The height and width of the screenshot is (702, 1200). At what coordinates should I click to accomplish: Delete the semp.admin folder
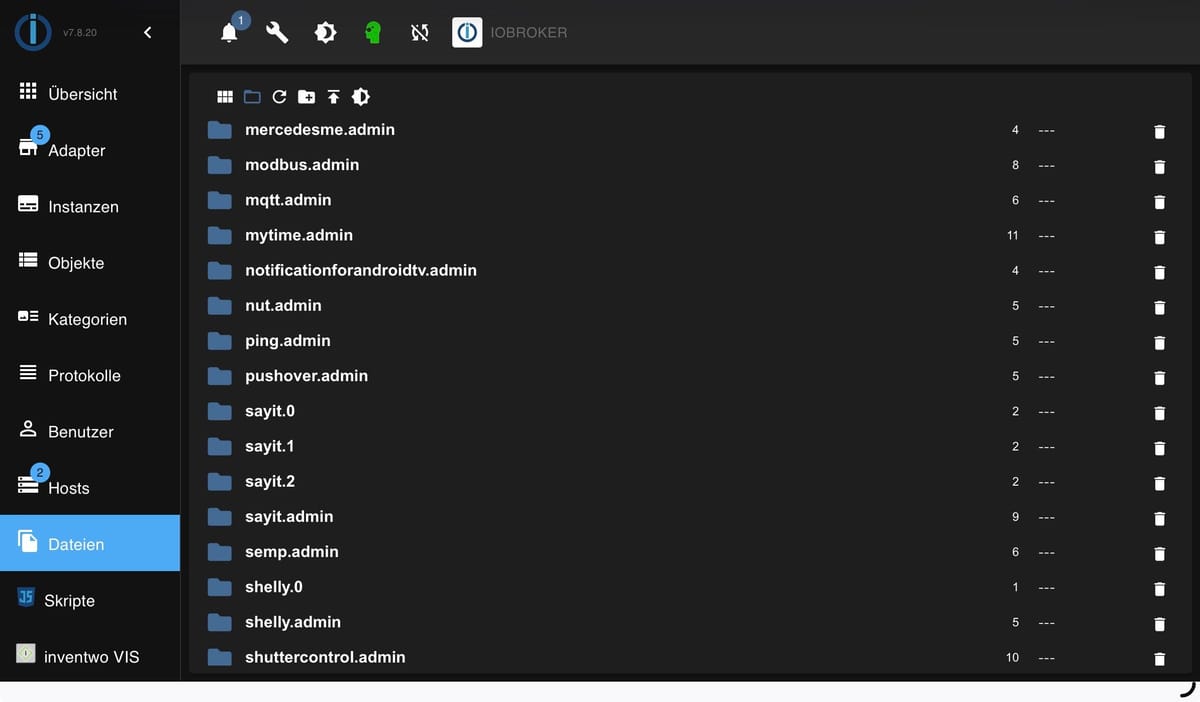tap(1159, 553)
